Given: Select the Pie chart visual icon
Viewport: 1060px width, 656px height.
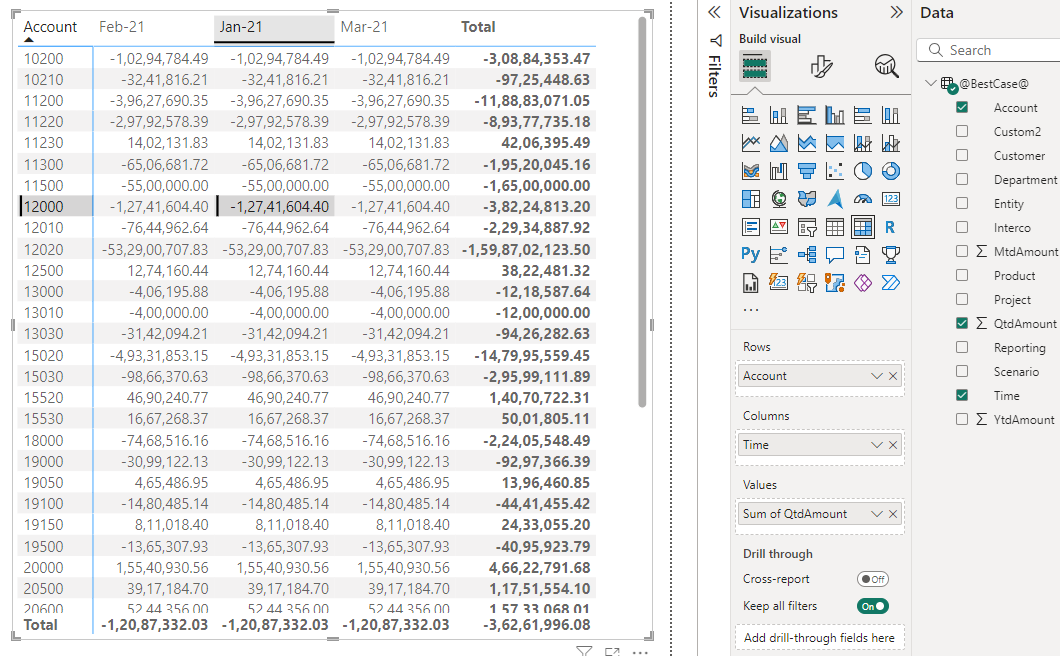Looking at the screenshot, I should click(863, 171).
